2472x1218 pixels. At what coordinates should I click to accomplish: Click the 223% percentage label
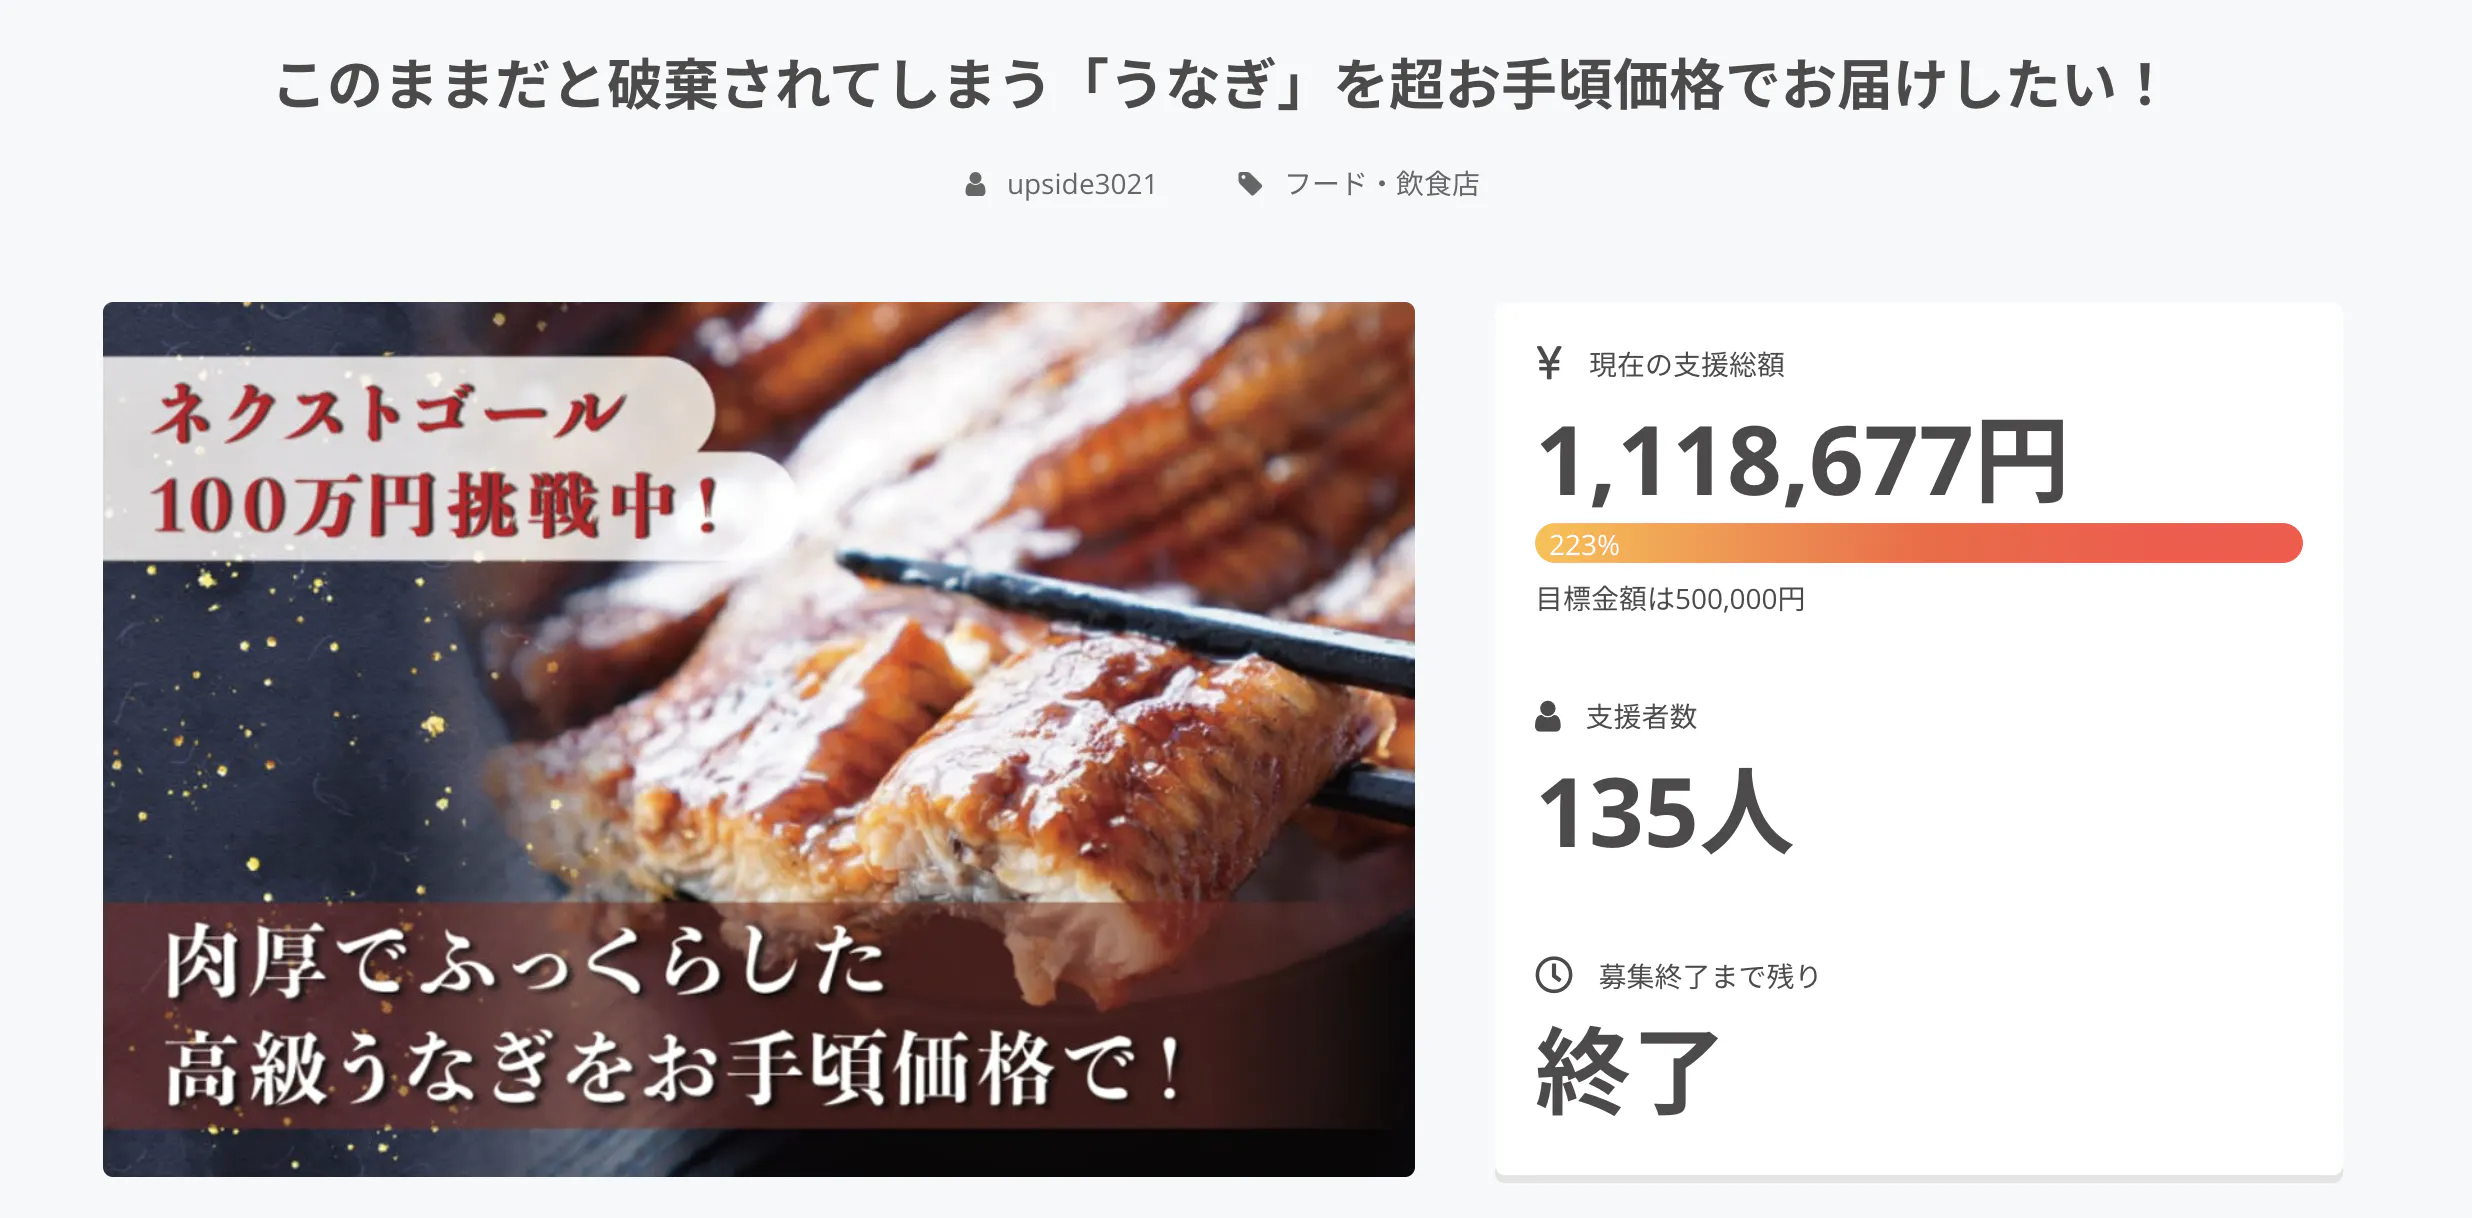click(x=1584, y=545)
